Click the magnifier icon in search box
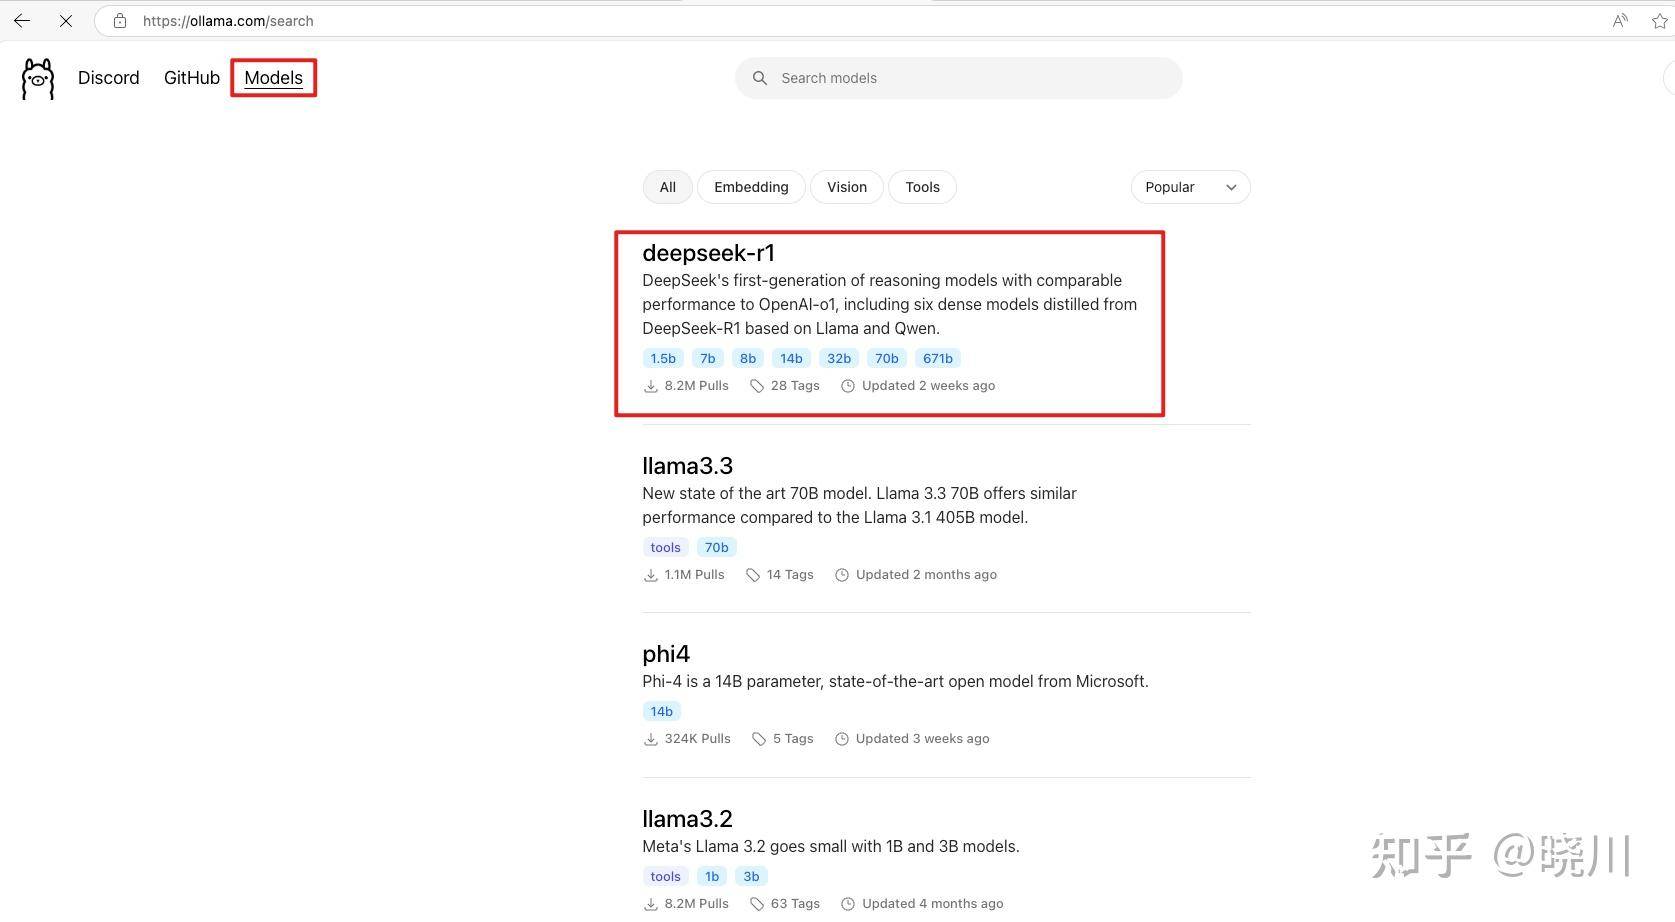Screen dimensions: 1675x922 coord(760,78)
